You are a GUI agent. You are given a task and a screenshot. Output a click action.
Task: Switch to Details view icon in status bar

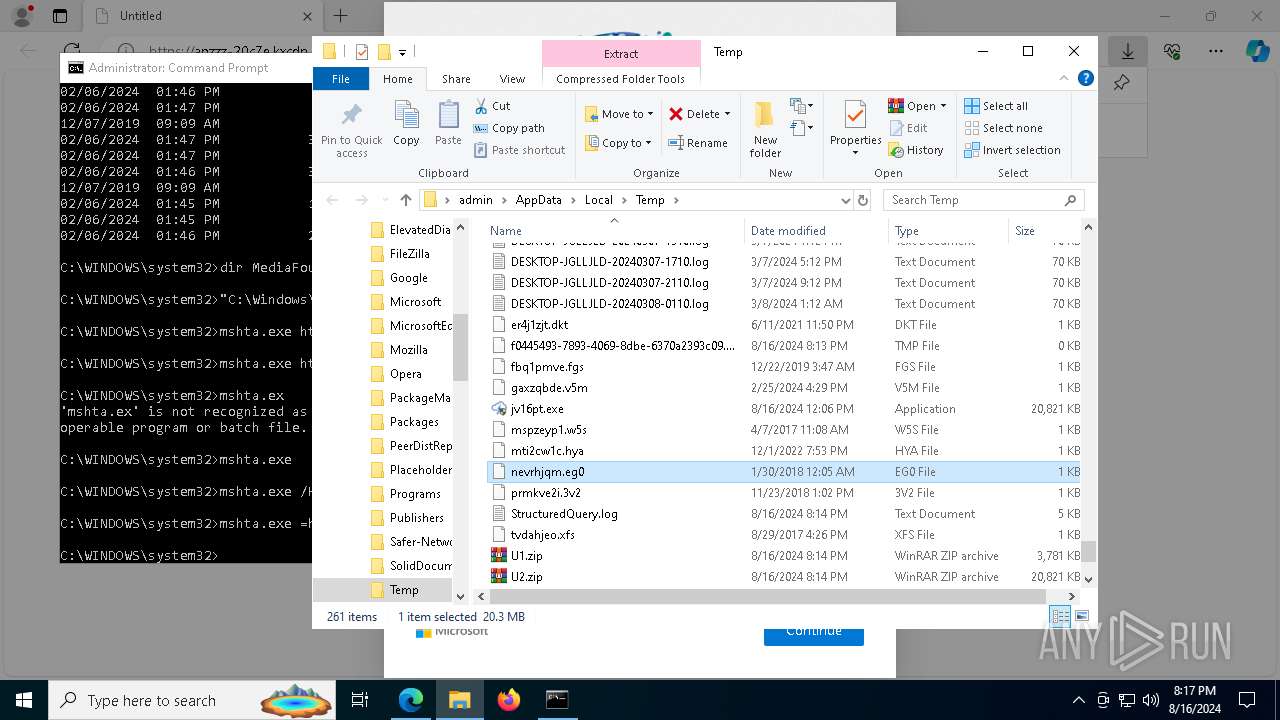pos(1060,617)
